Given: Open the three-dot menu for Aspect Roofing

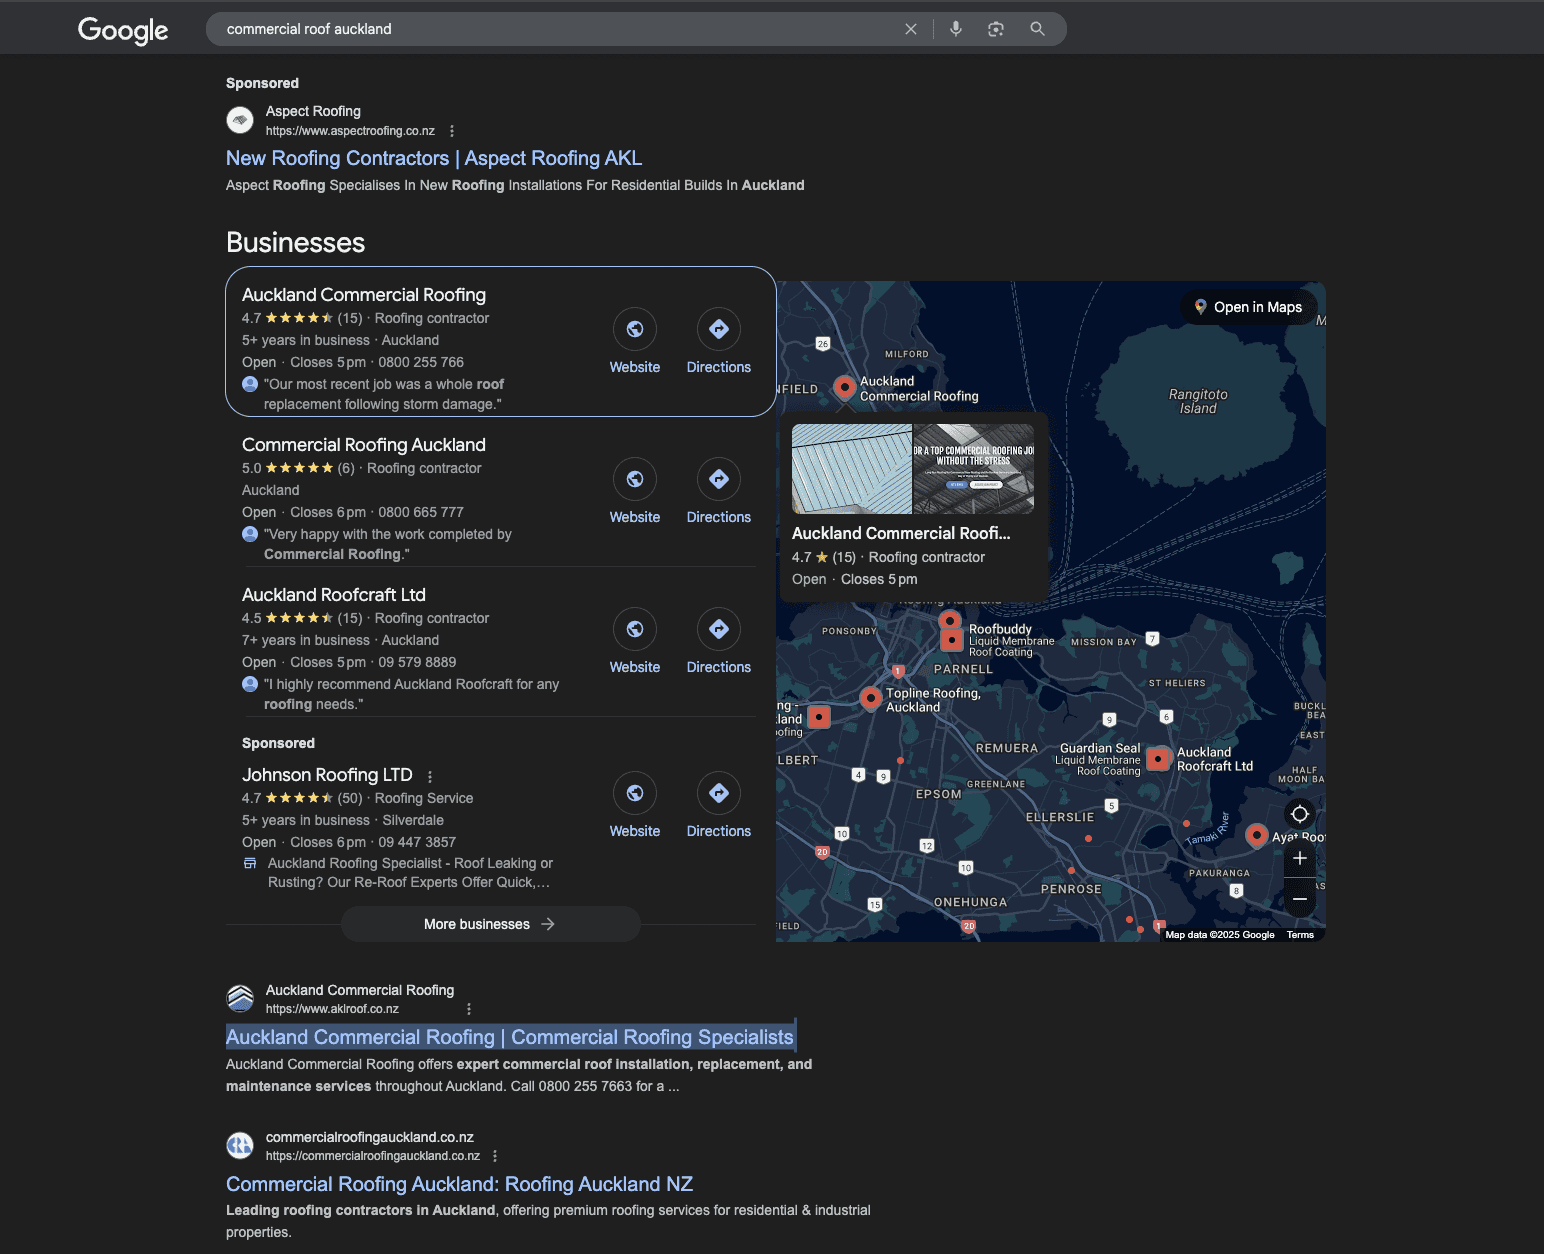Looking at the screenshot, I should point(452,130).
